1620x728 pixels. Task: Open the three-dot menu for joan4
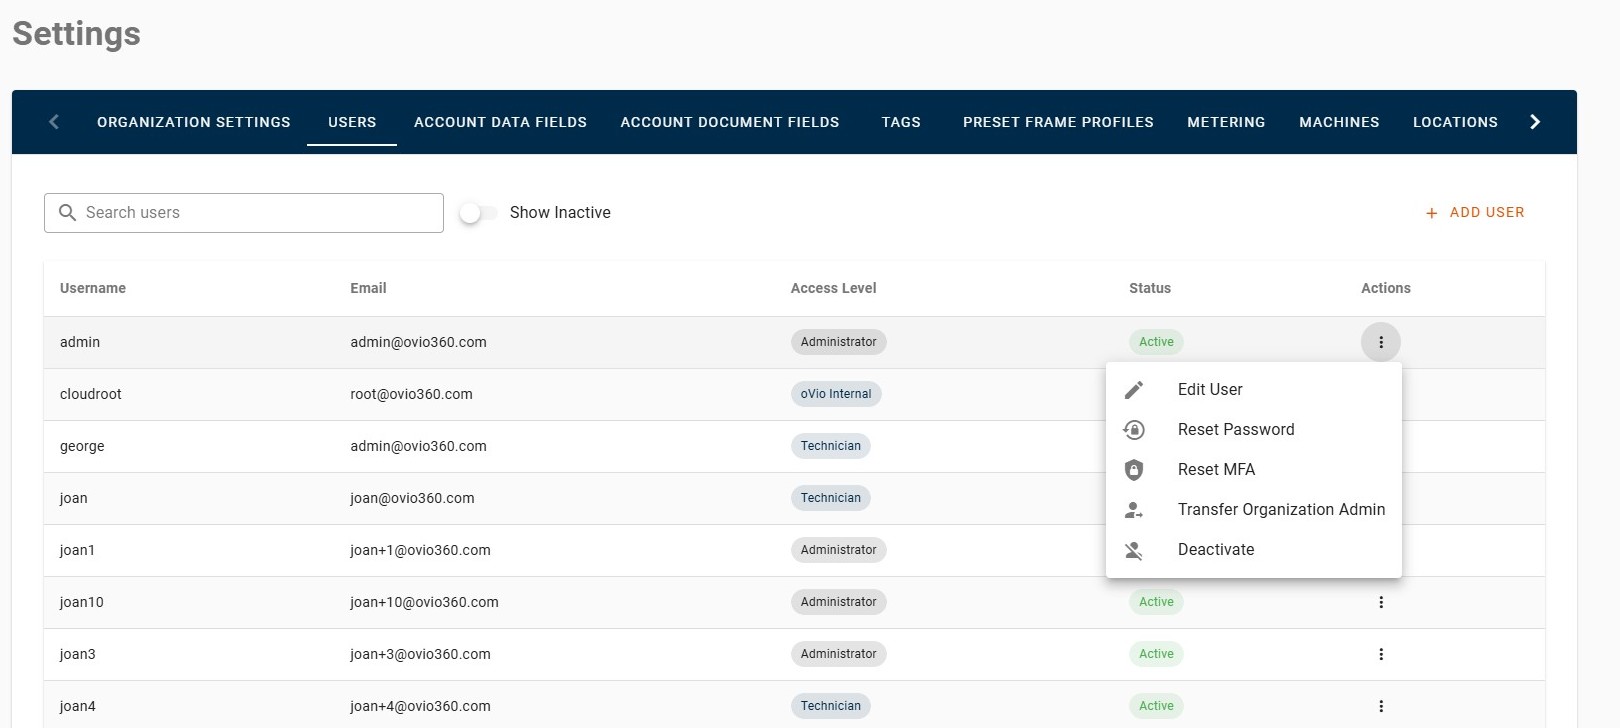[x=1381, y=706]
